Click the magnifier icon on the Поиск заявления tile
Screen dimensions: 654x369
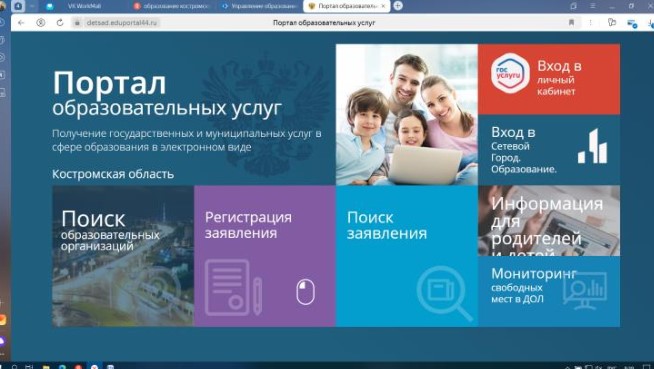pyautogui.click(x=444, y=294)
